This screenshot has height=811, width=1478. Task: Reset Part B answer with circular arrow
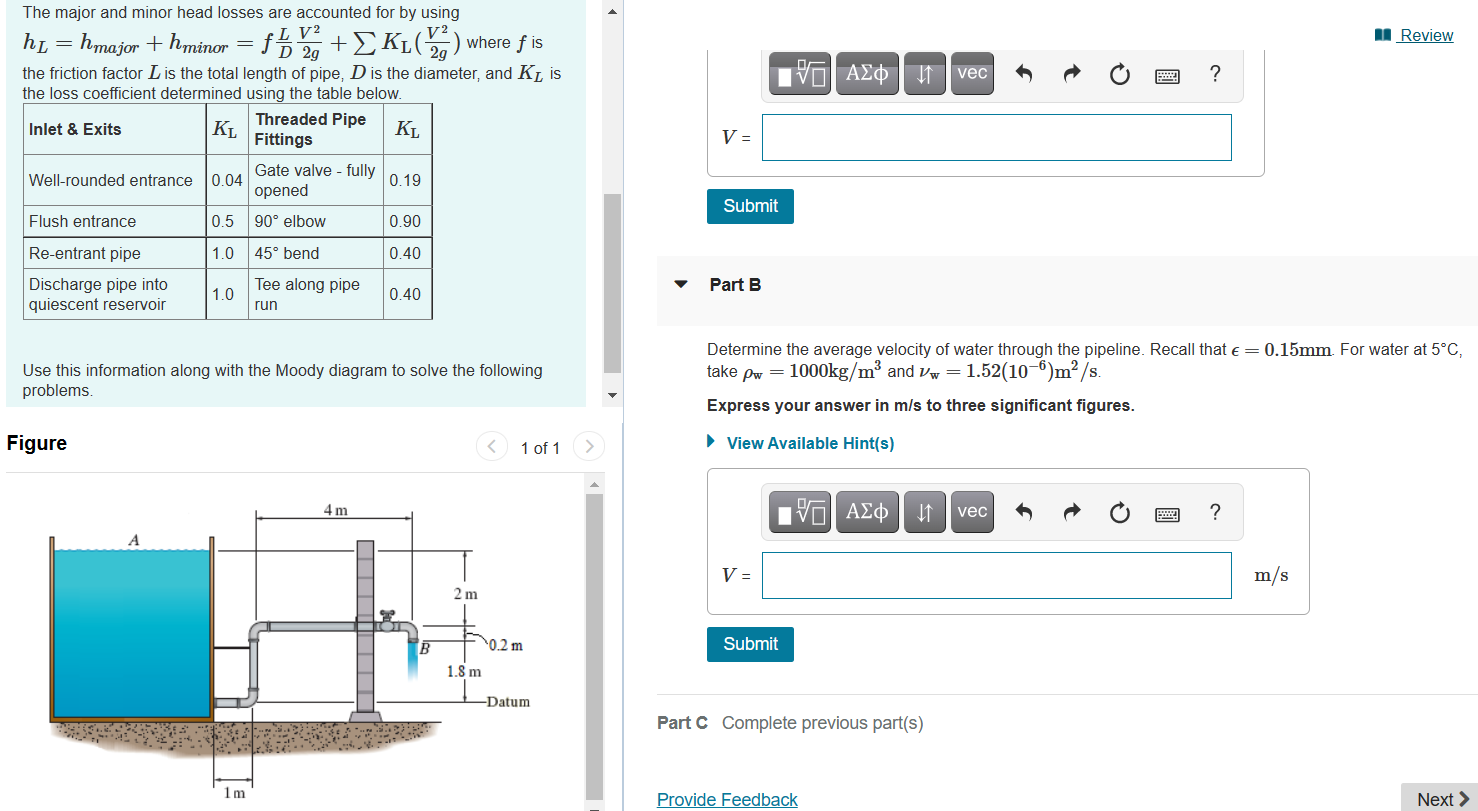point(1119,512)
